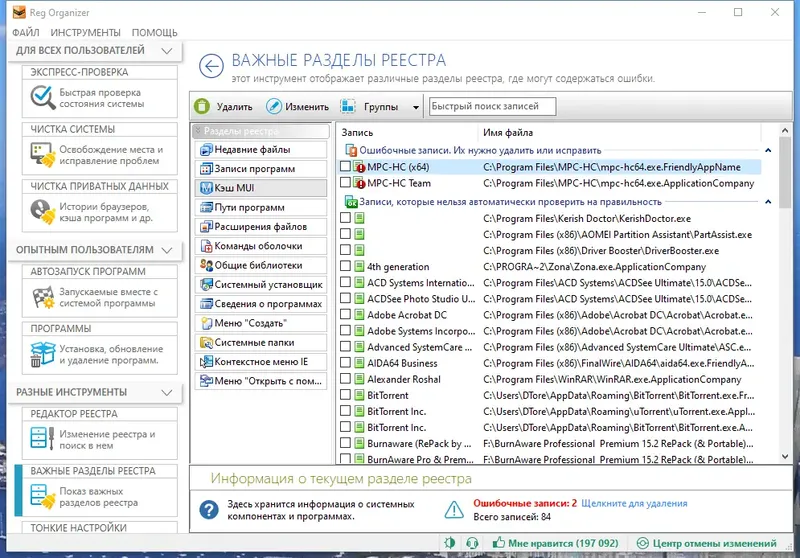The height and width of the screenshot is (558, 800).
Task: Click the Группы grid icon
Action: click(x=348, y=106)
